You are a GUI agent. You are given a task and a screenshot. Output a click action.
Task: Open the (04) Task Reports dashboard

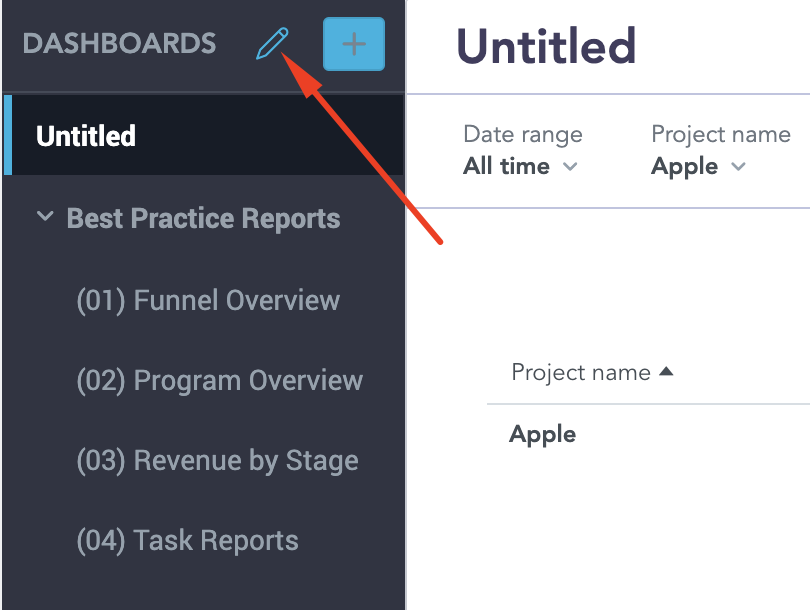click(x=188, y=540)
